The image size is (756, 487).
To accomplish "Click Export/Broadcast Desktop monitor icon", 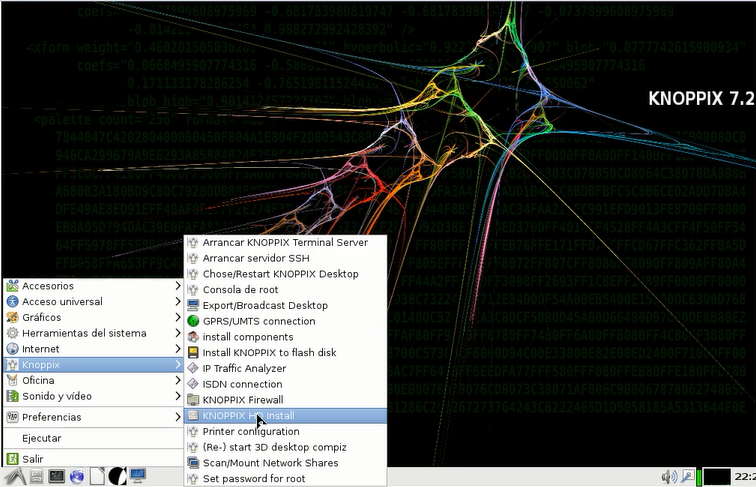I will [193, 305].
